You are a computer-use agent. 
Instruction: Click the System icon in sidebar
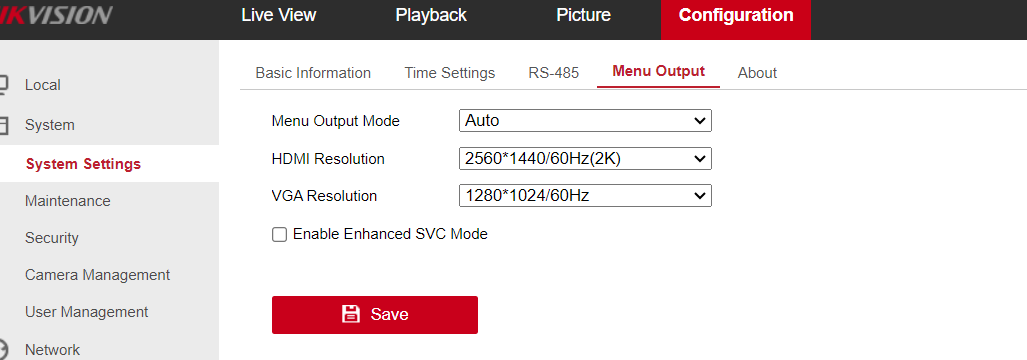3,125
